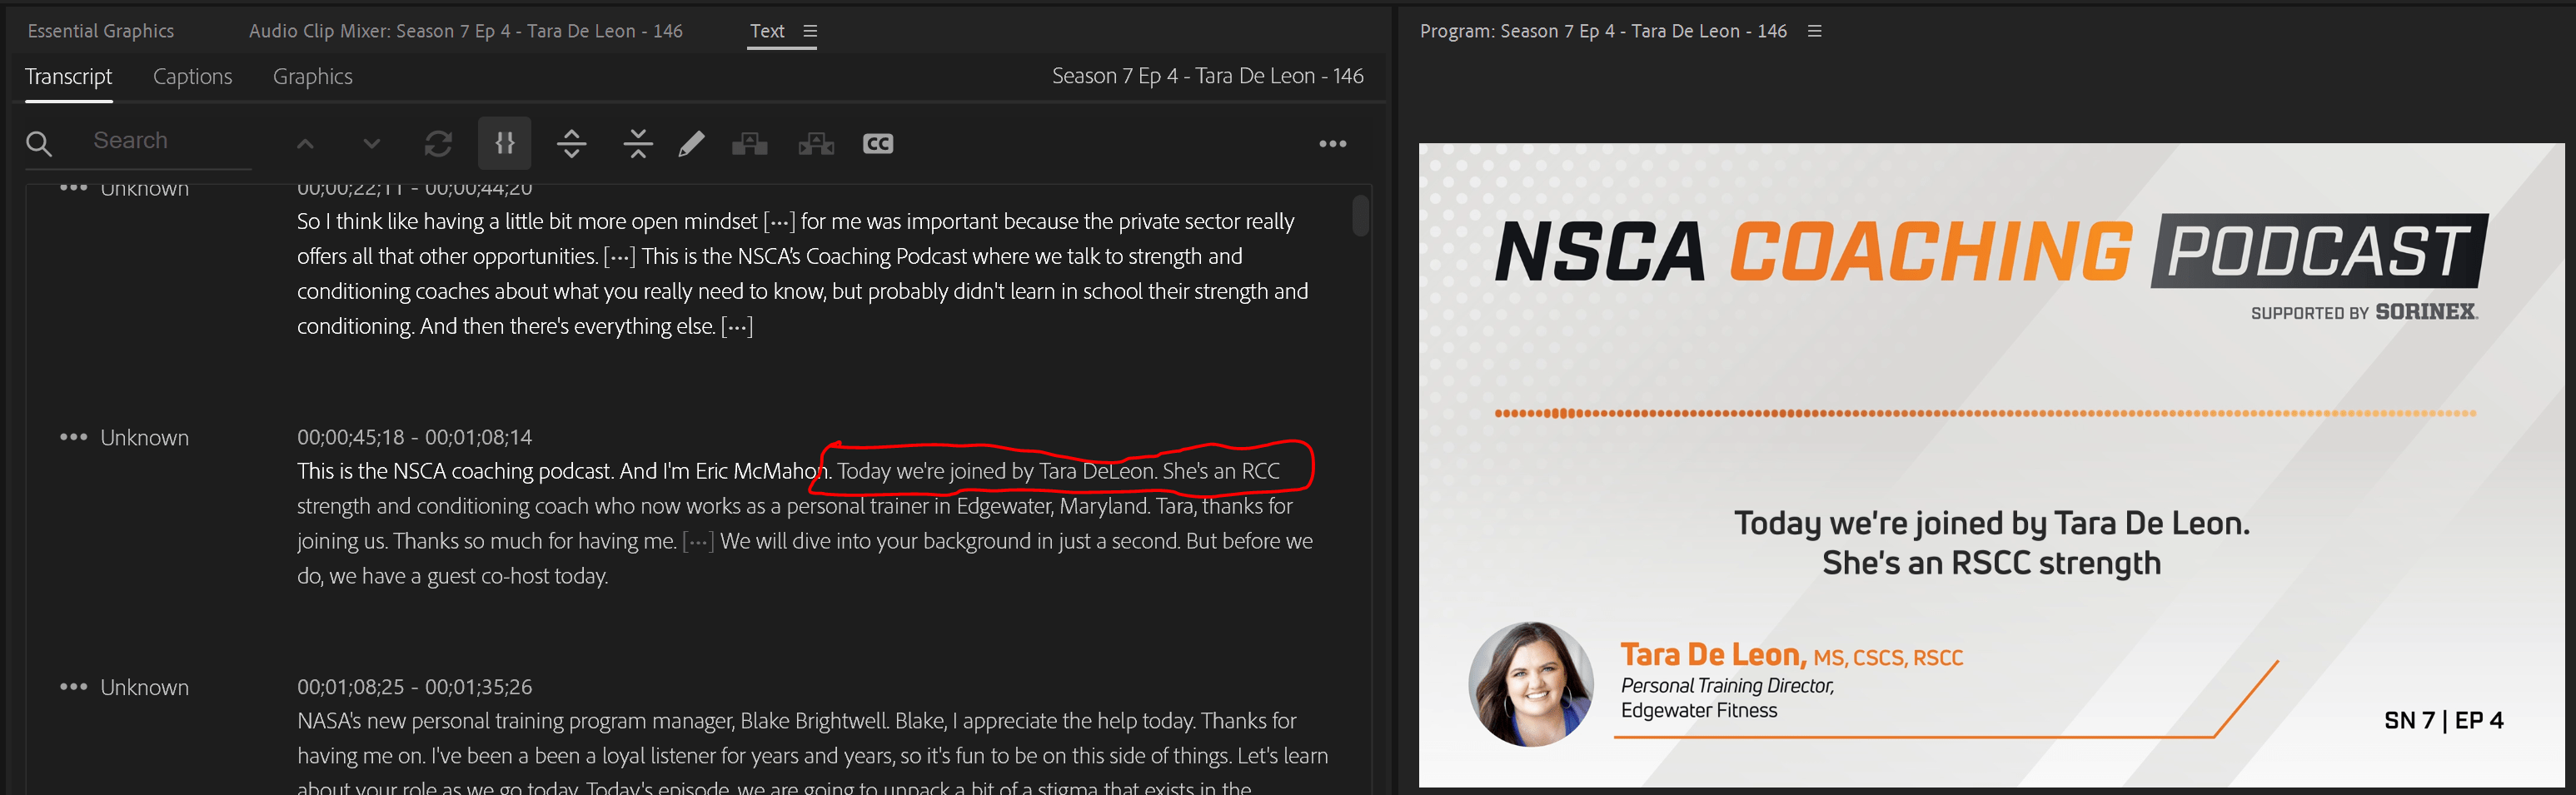This screenshot has height=795, width=2576.
Task: Select the pencil edit transcript icon
Action: point(691,143)
